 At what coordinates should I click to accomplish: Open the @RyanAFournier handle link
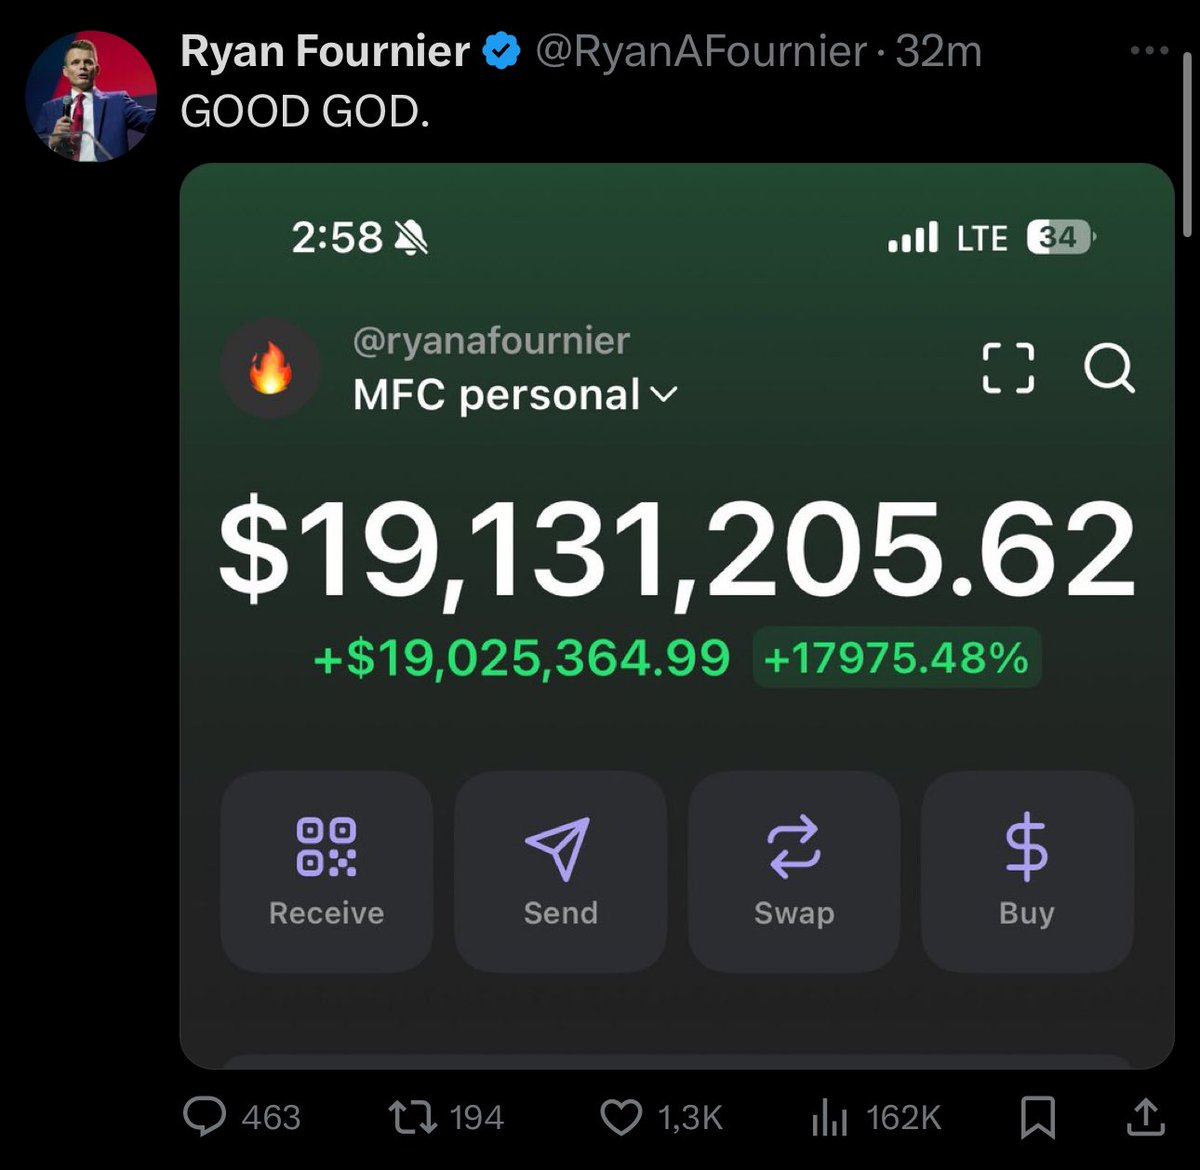pyautogui.click(x=701, y=51)
